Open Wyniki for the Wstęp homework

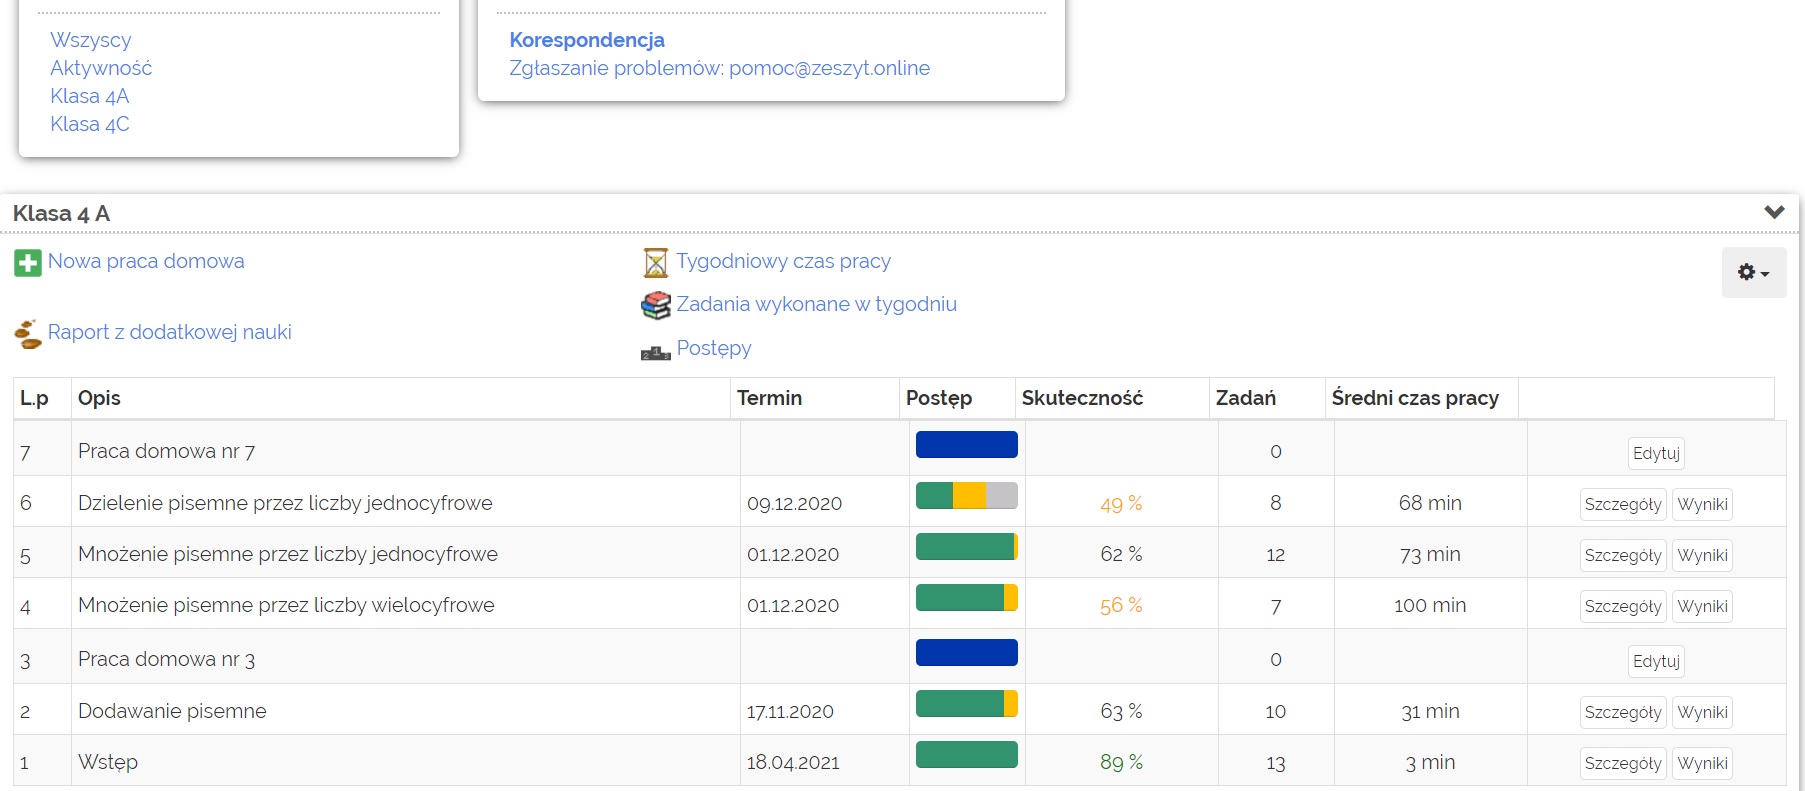pyautogui.click(x=1702, y=763)
